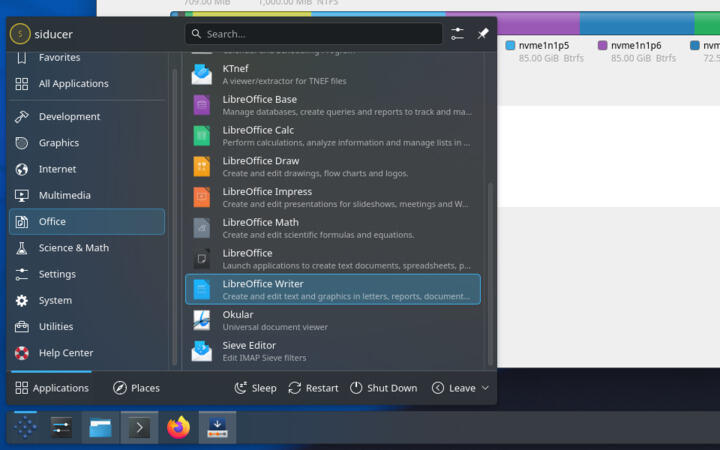Show All Applications category

(x=87, y=84)
